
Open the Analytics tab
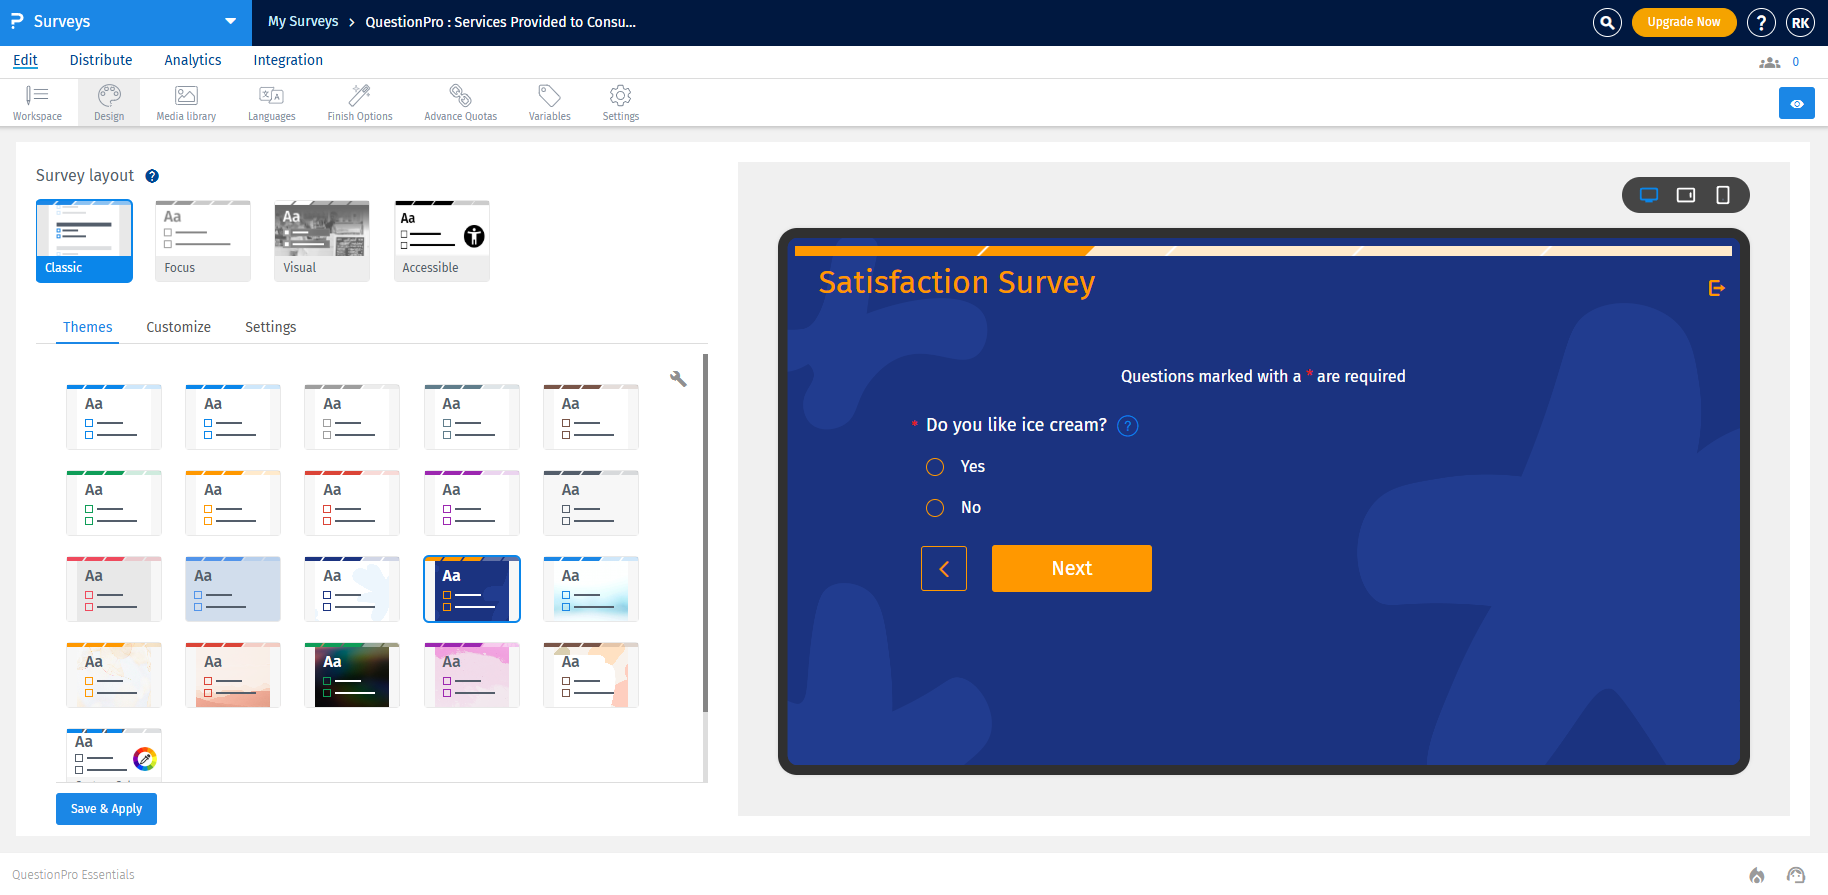(x=193, y=60)
